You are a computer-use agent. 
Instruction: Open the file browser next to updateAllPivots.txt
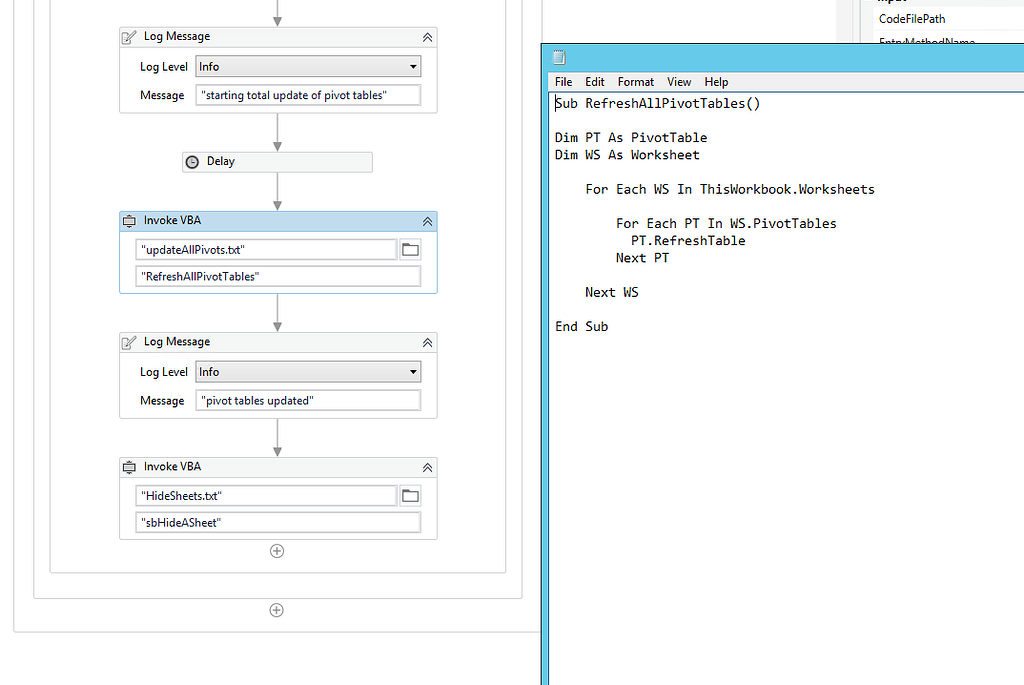[x=410, y=247]
